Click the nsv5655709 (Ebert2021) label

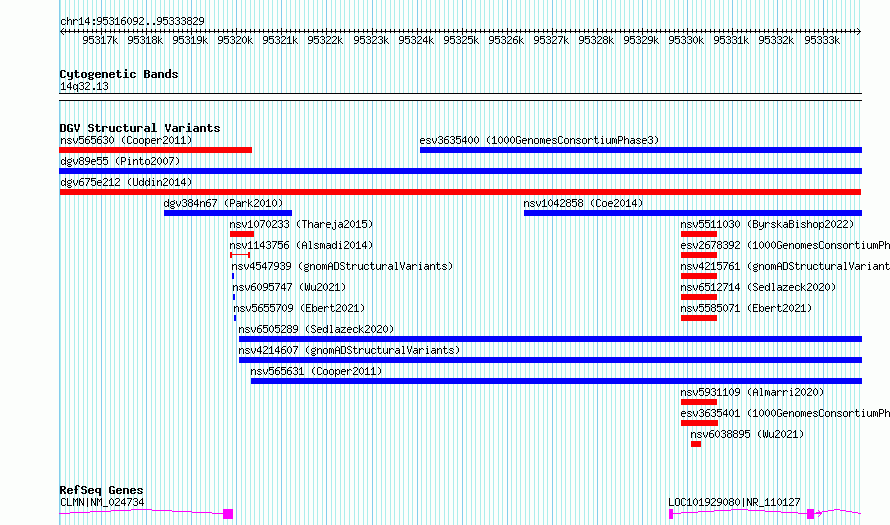coord(299,308)
